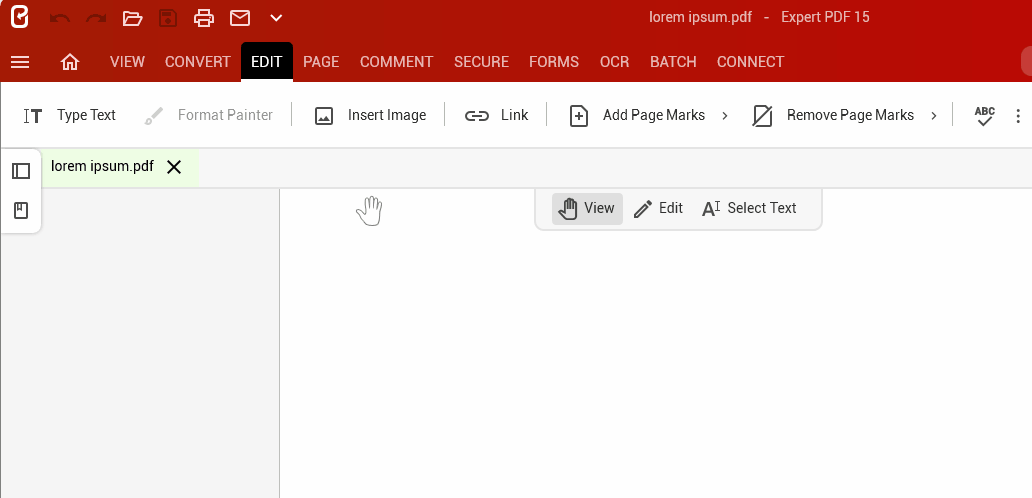Toggle the sidebar panel icon
The image size is (1032, 498).
(x=21, y=171)
